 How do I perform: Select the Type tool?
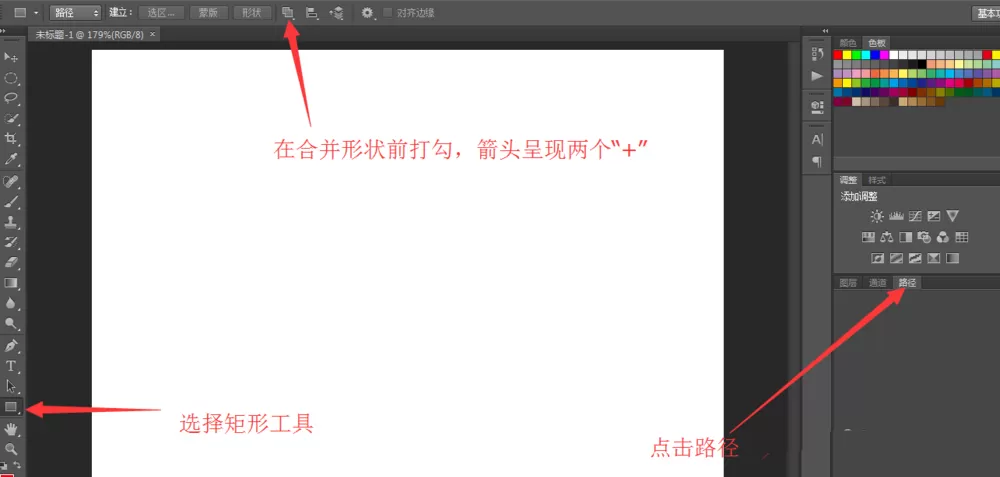(x=11, y=366)
